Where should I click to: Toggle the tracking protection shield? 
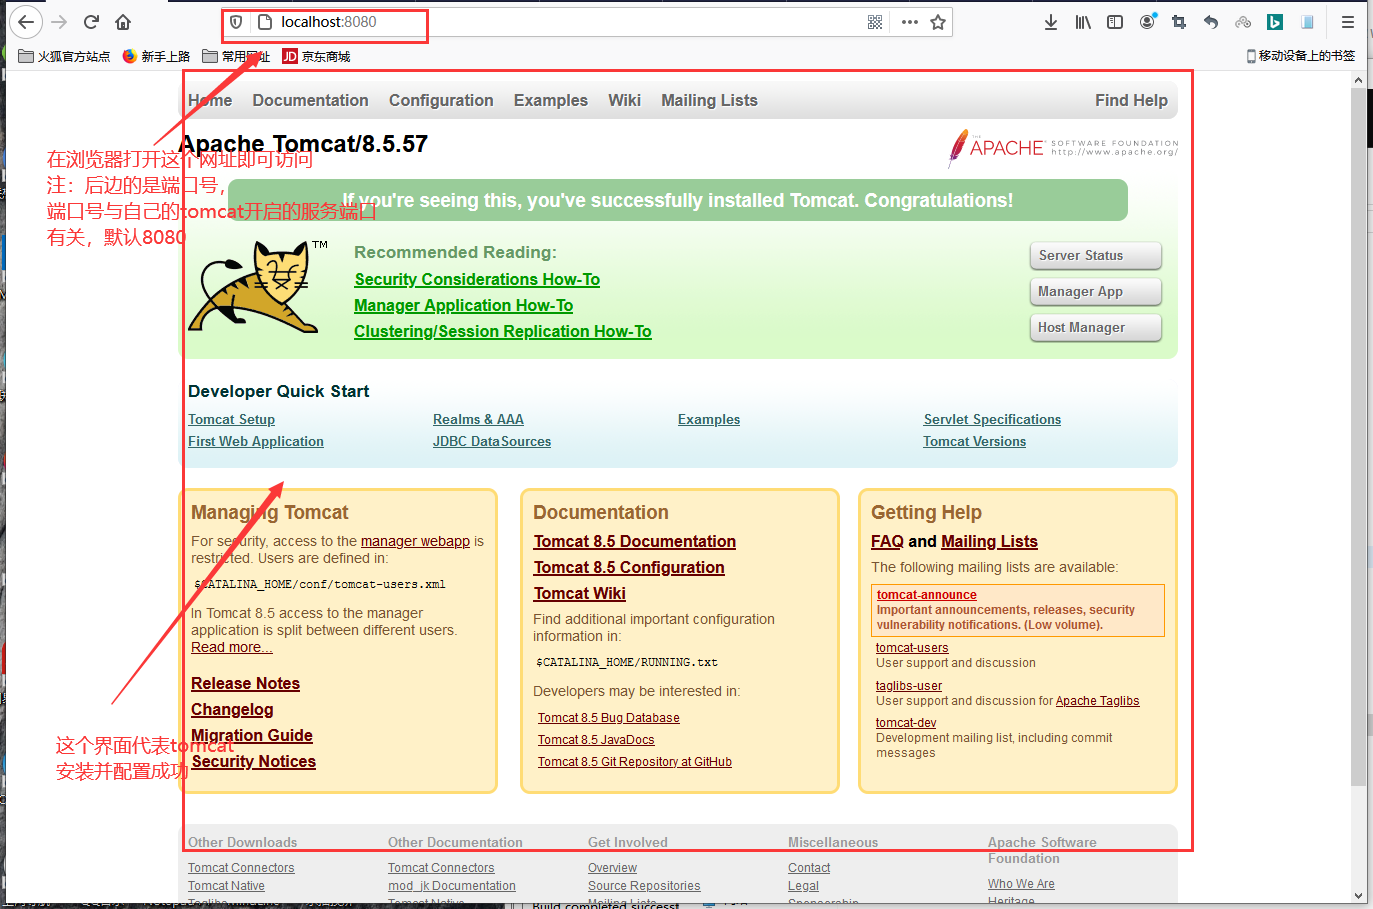tap(235, 21)
